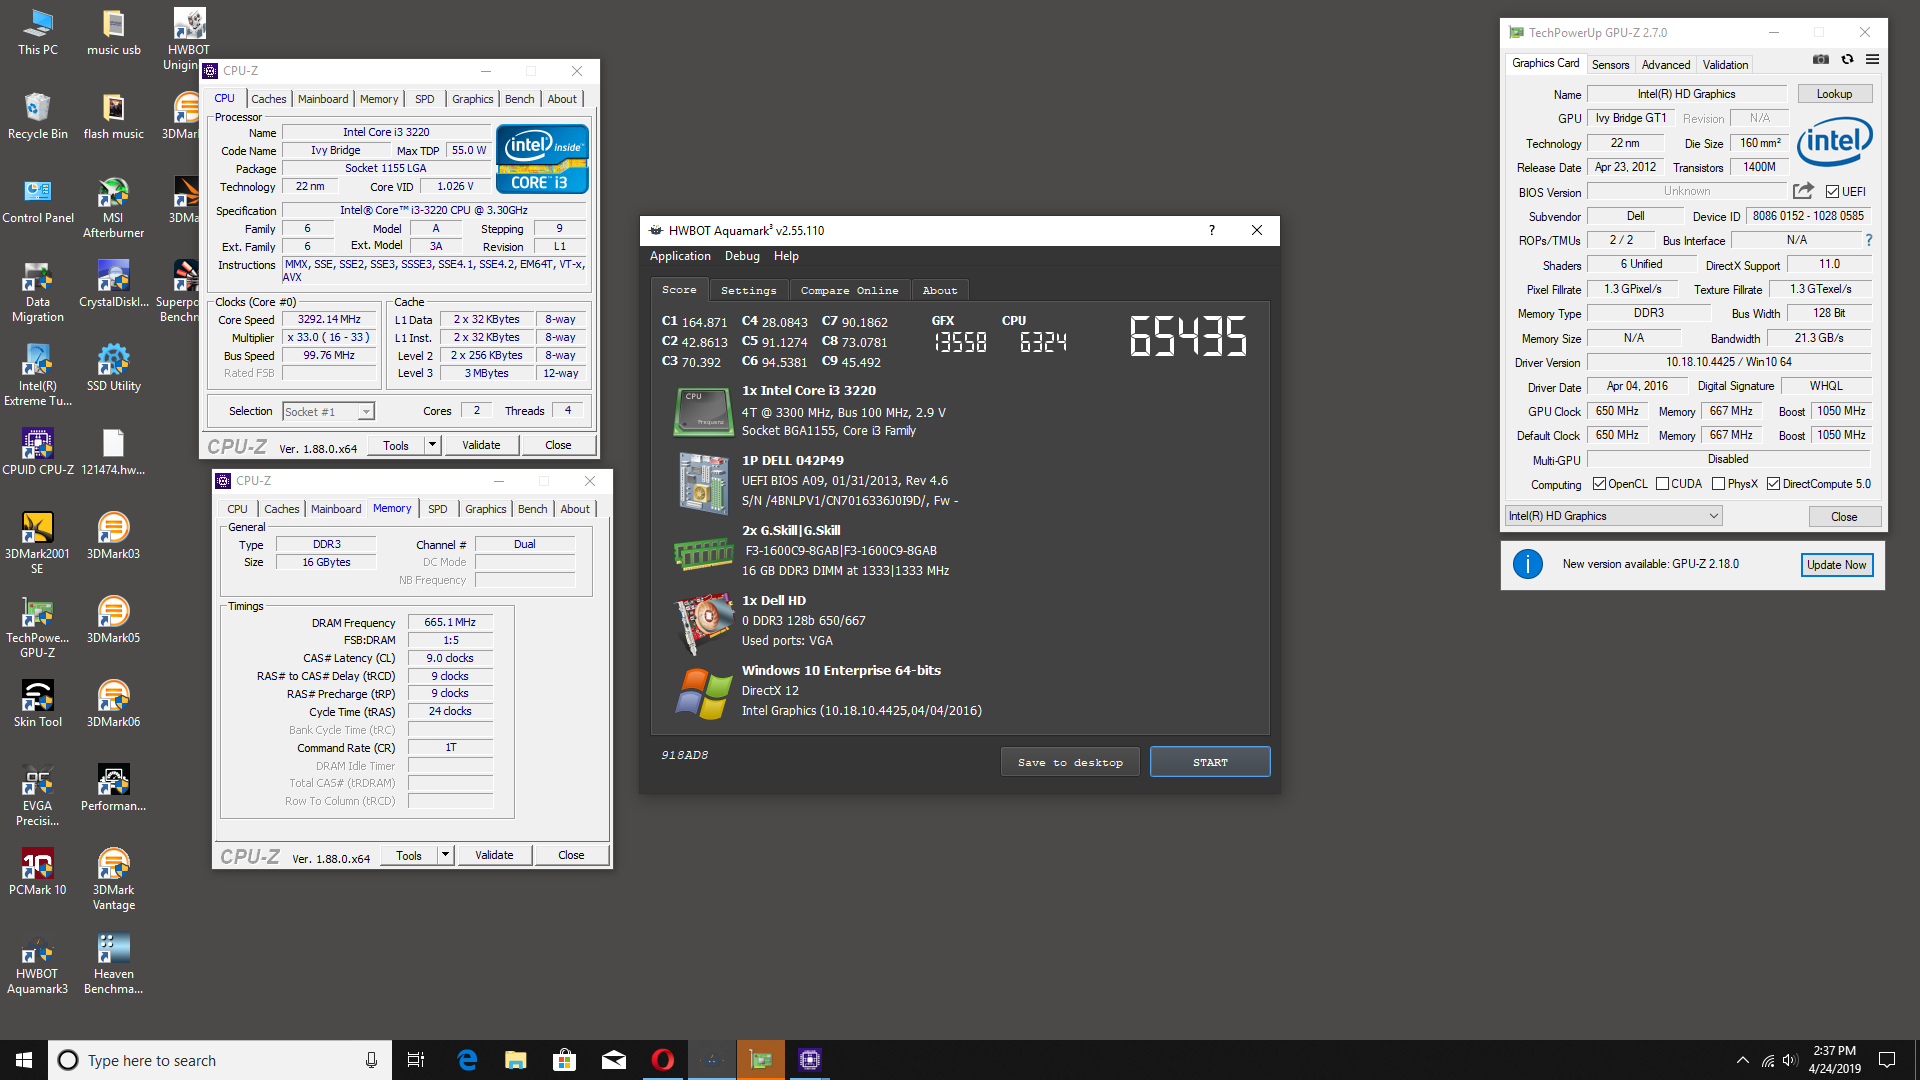Open File Explorer from the taskbar
The image size is (1920, 1080).
(x=516, y=1060)
